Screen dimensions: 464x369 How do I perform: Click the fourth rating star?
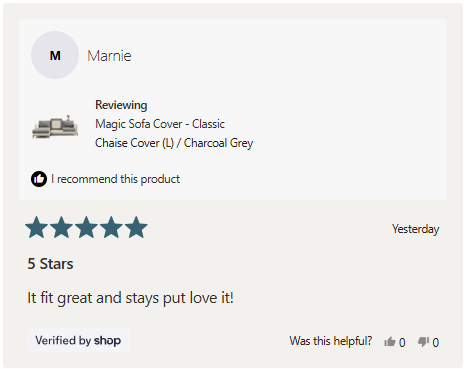tap(111, 227)
